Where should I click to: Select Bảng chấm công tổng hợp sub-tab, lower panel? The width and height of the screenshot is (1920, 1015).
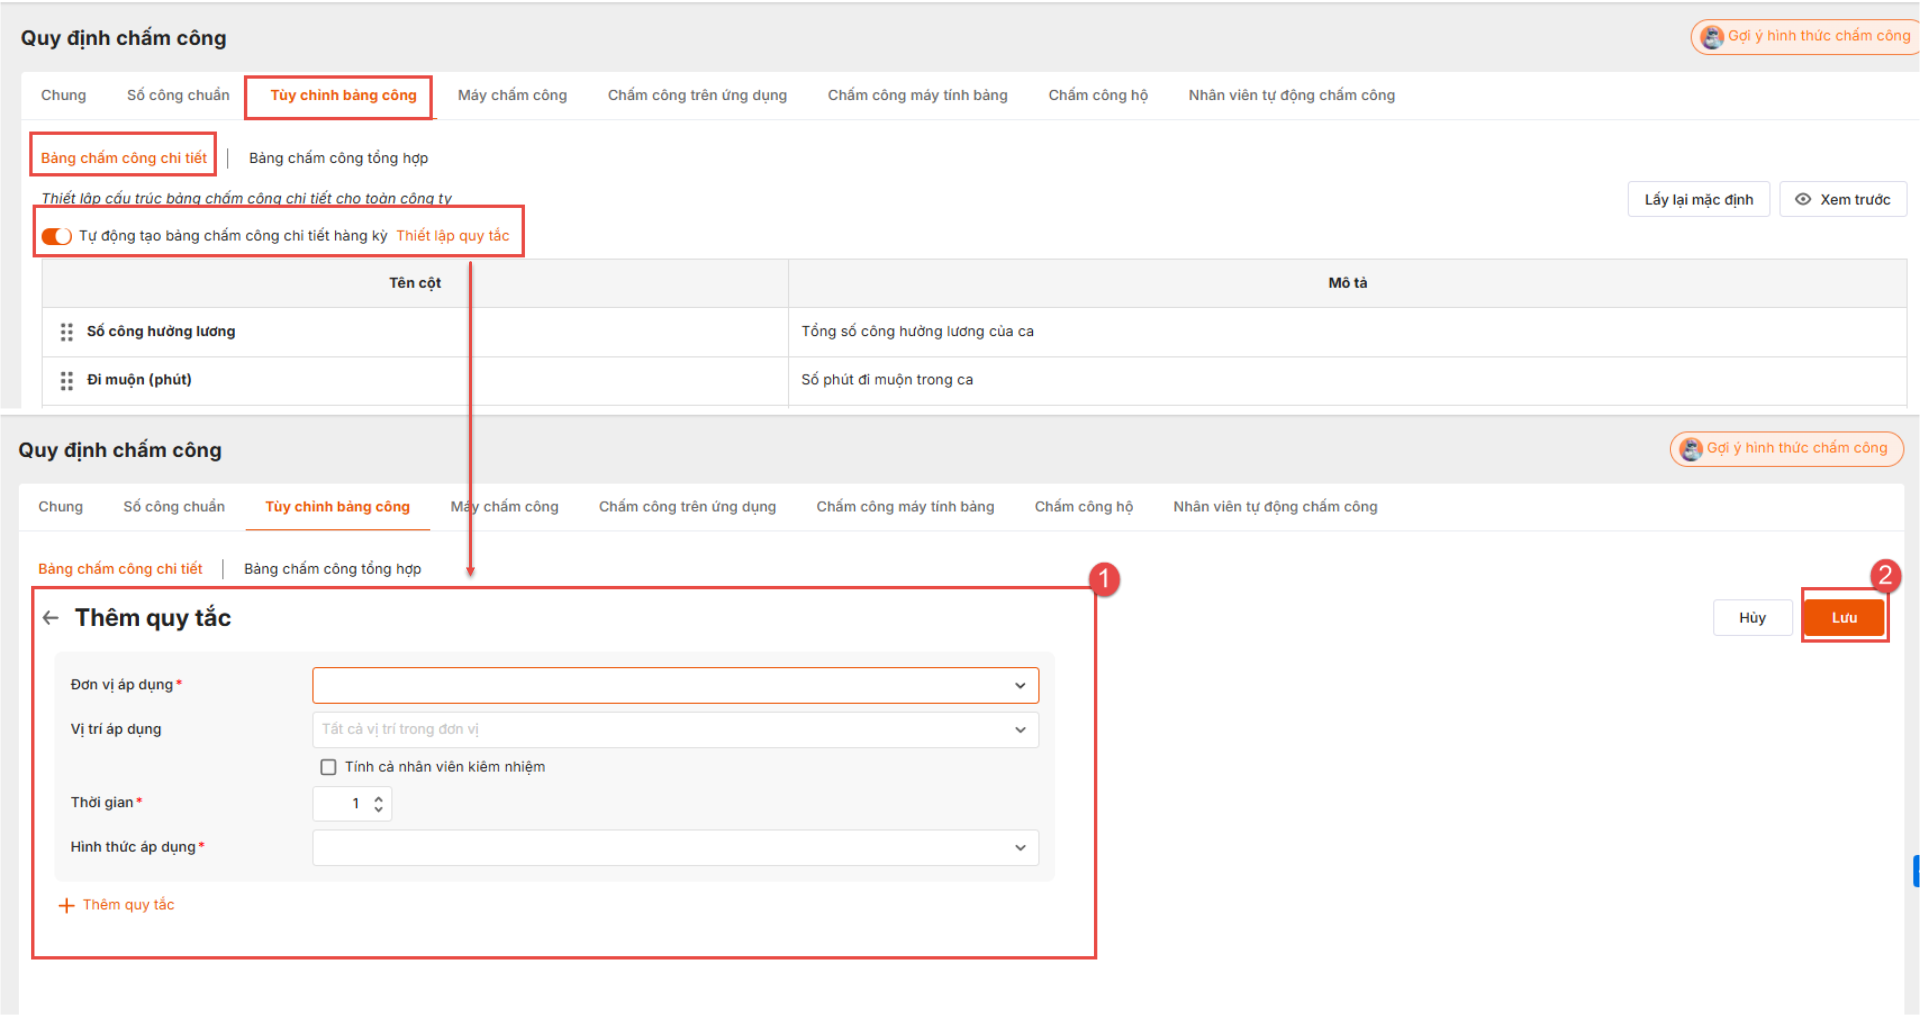[332, 569]
